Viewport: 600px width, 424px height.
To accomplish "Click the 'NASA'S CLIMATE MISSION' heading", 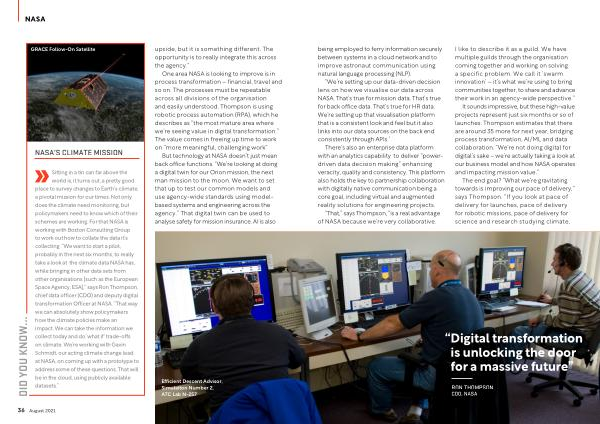I will point(79,152).
